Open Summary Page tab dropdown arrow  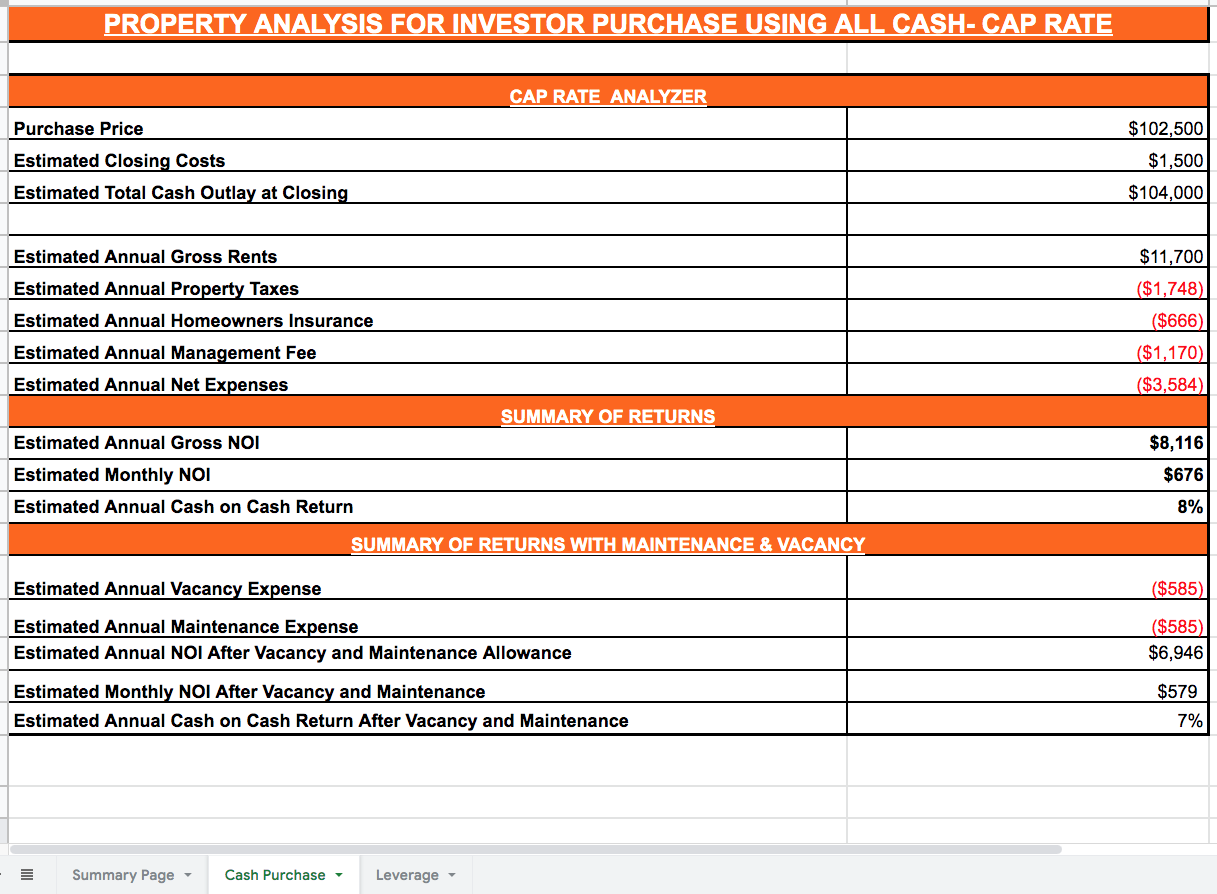tap(187, 875)
